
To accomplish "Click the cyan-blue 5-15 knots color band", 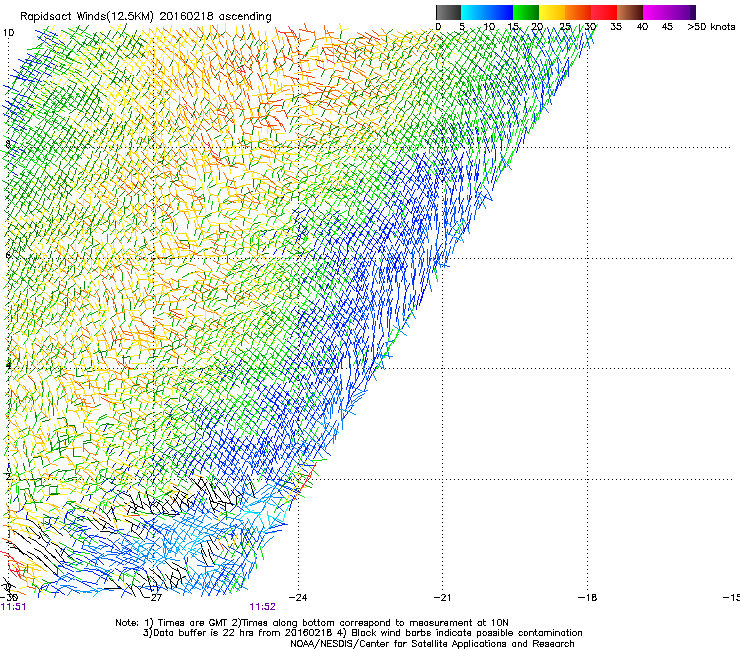I will 487,12.
